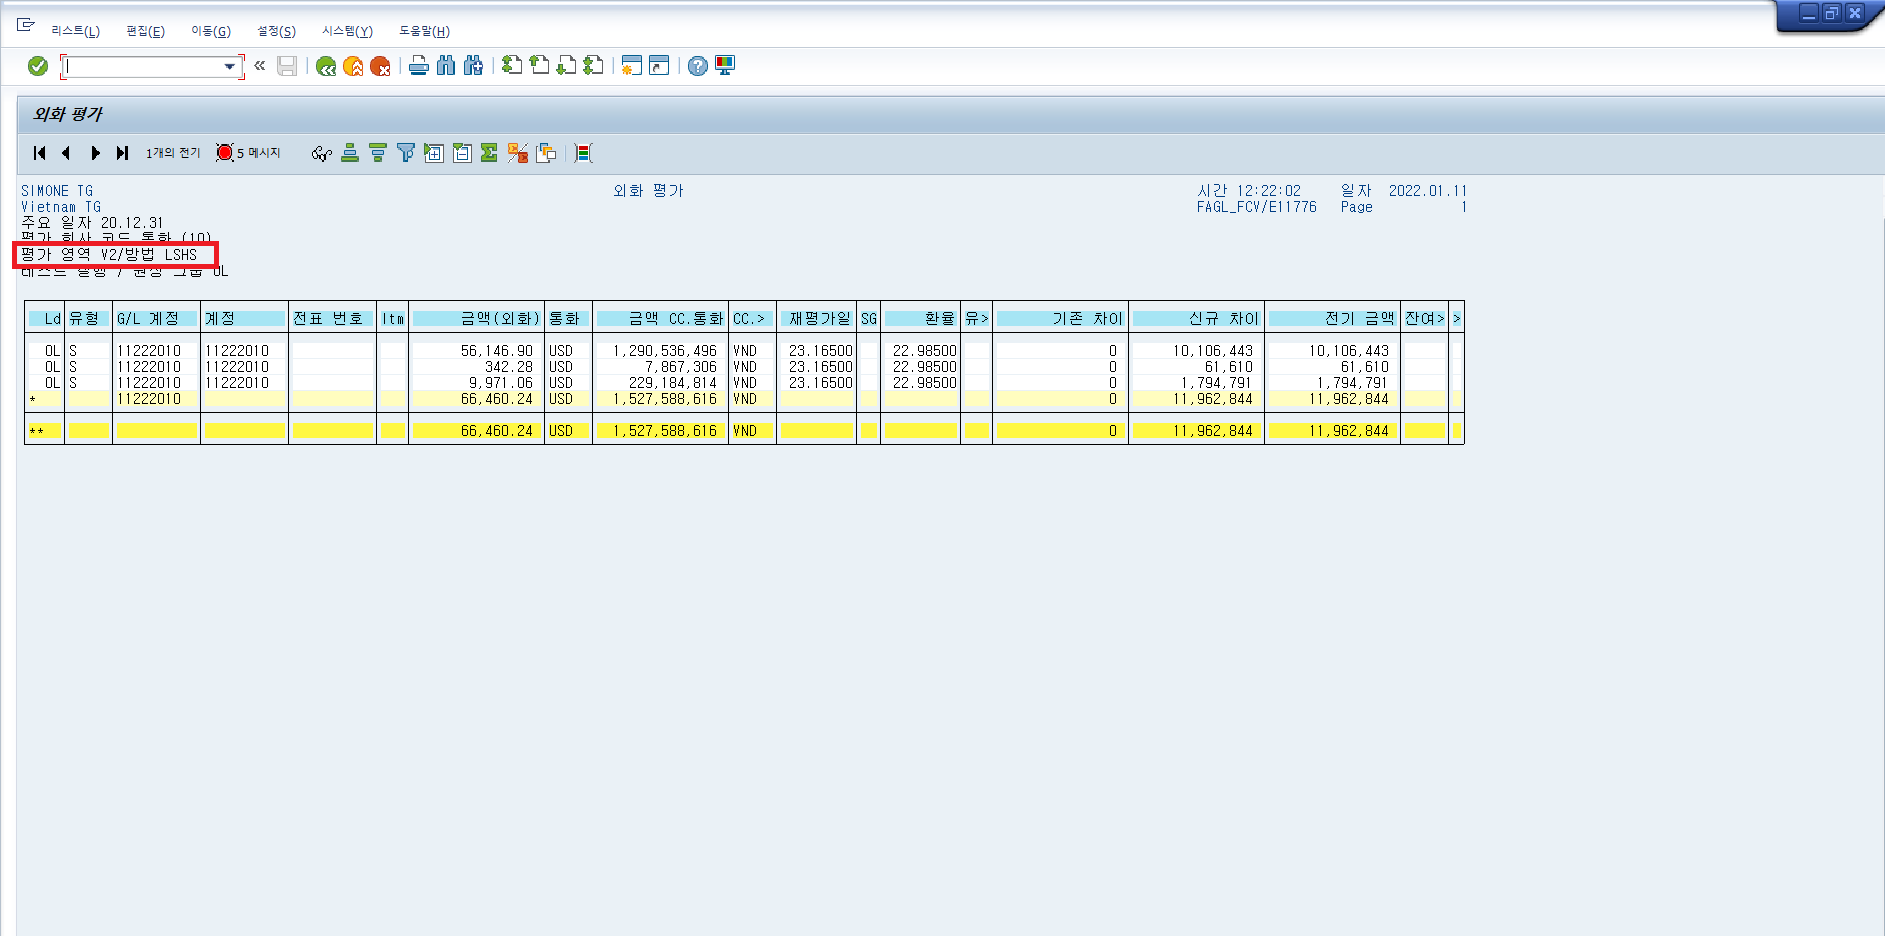1885x936 pixels.
Task: Jump to last page icon
Action: pyautogui.click(x=593, y=66)
